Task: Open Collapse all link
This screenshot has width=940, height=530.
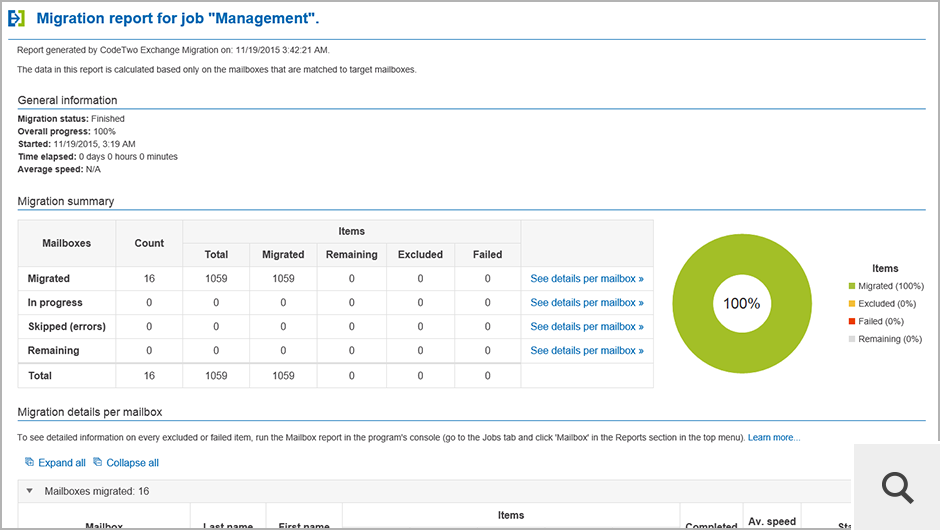Action: click(132, 463)
